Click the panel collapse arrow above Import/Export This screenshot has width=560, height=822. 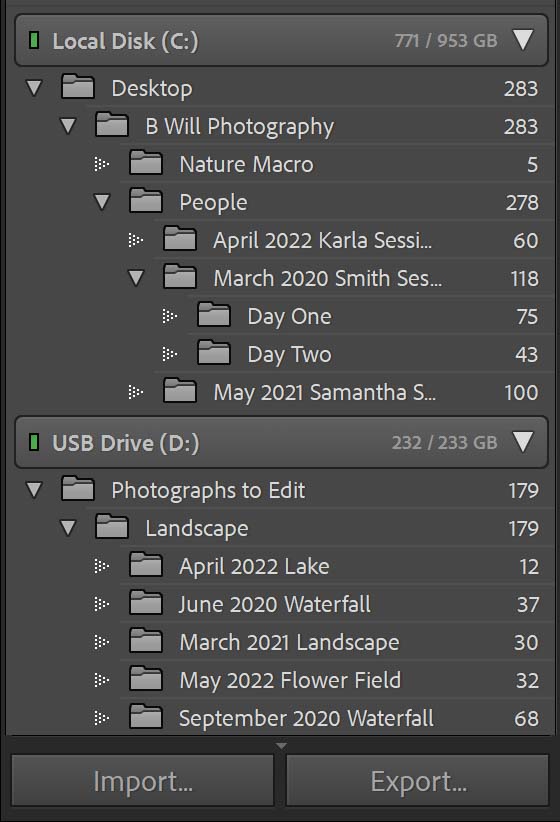pos(281,745)
